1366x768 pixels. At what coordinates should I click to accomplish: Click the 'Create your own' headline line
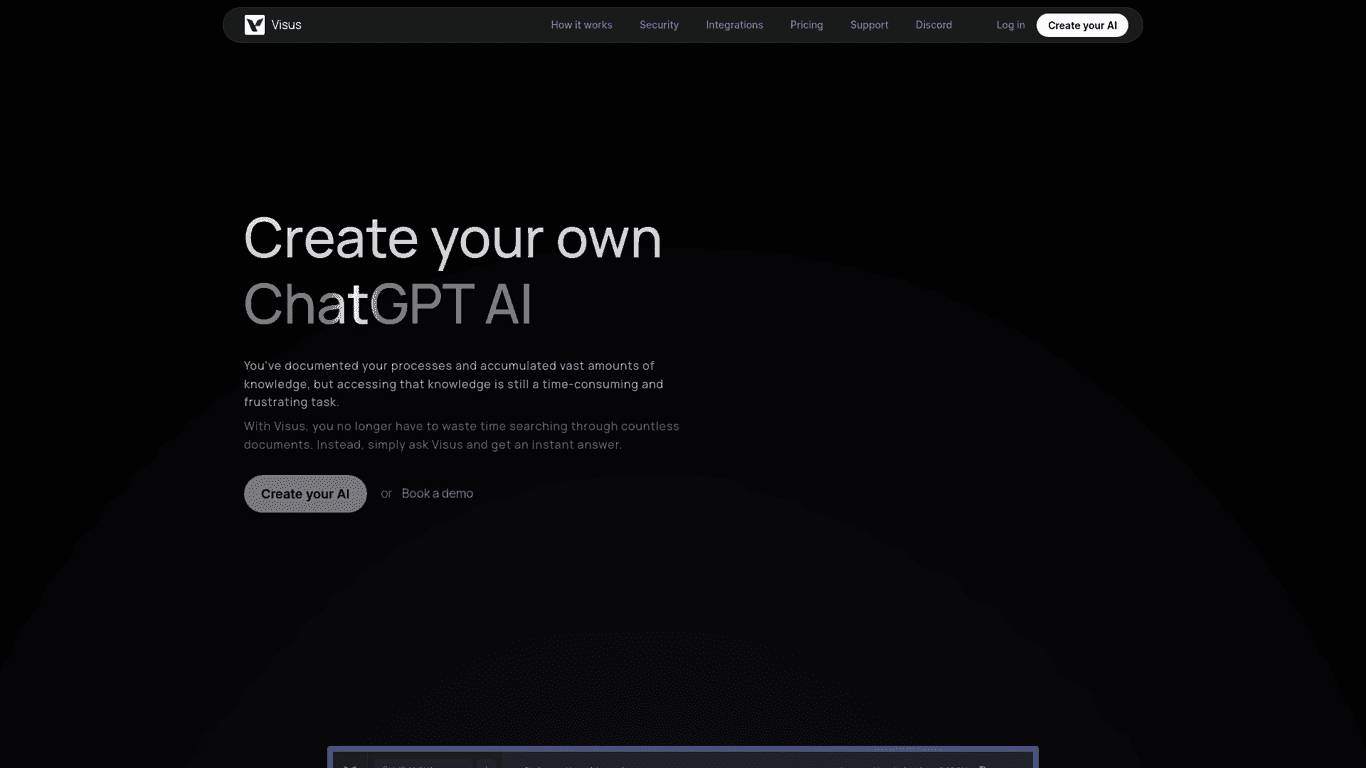coord(452,238)
